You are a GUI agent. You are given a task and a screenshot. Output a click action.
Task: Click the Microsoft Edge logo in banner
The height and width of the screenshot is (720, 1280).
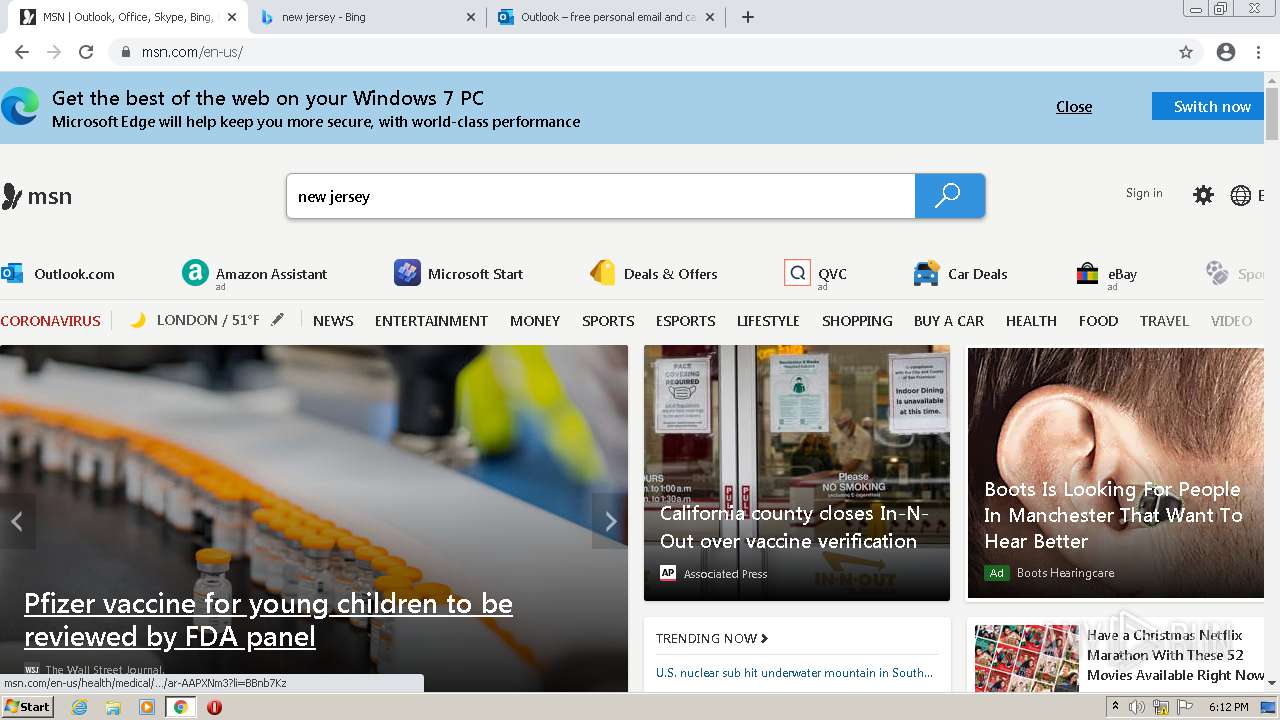pos(20,107)
